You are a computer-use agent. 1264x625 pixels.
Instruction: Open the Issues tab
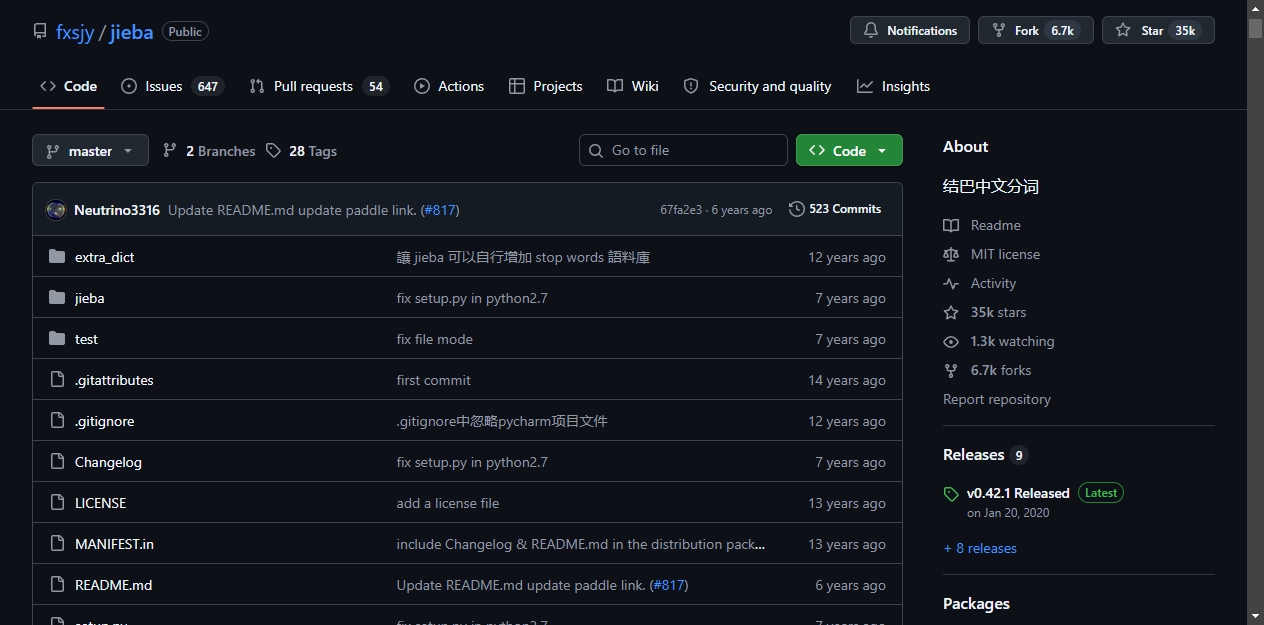pos(172,86)
